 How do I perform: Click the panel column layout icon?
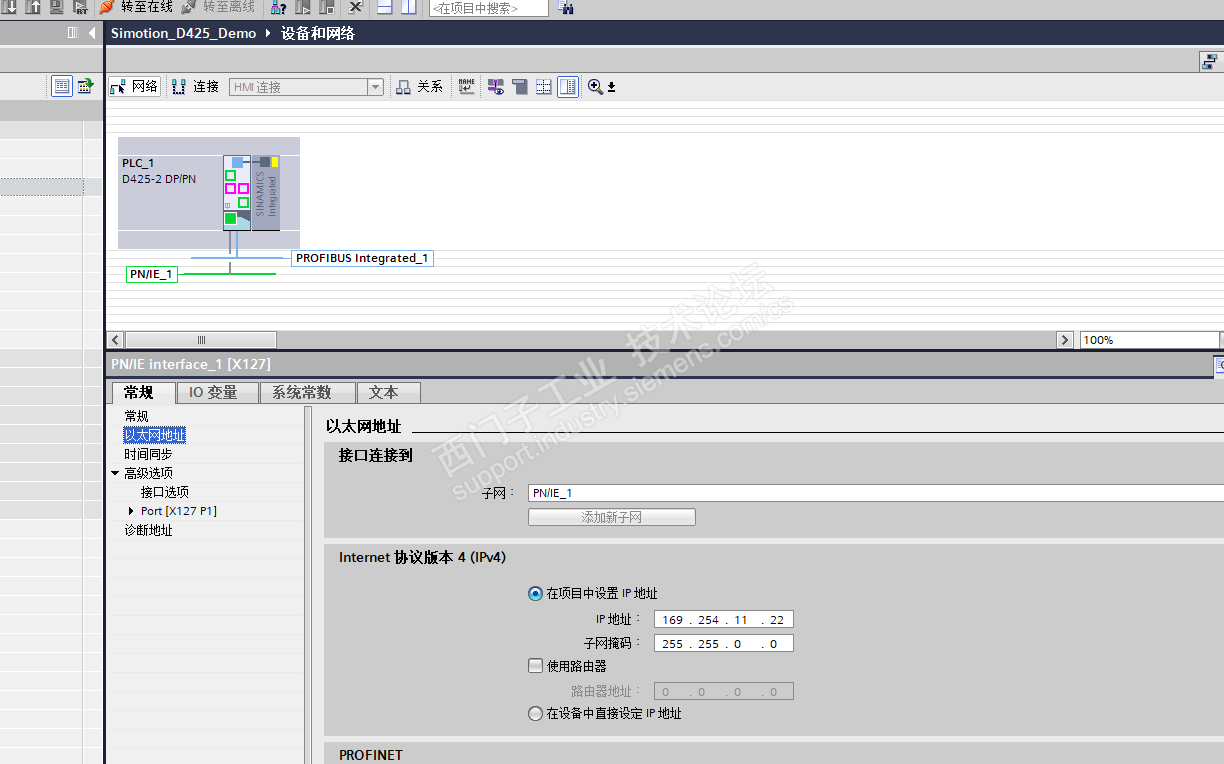72,33
